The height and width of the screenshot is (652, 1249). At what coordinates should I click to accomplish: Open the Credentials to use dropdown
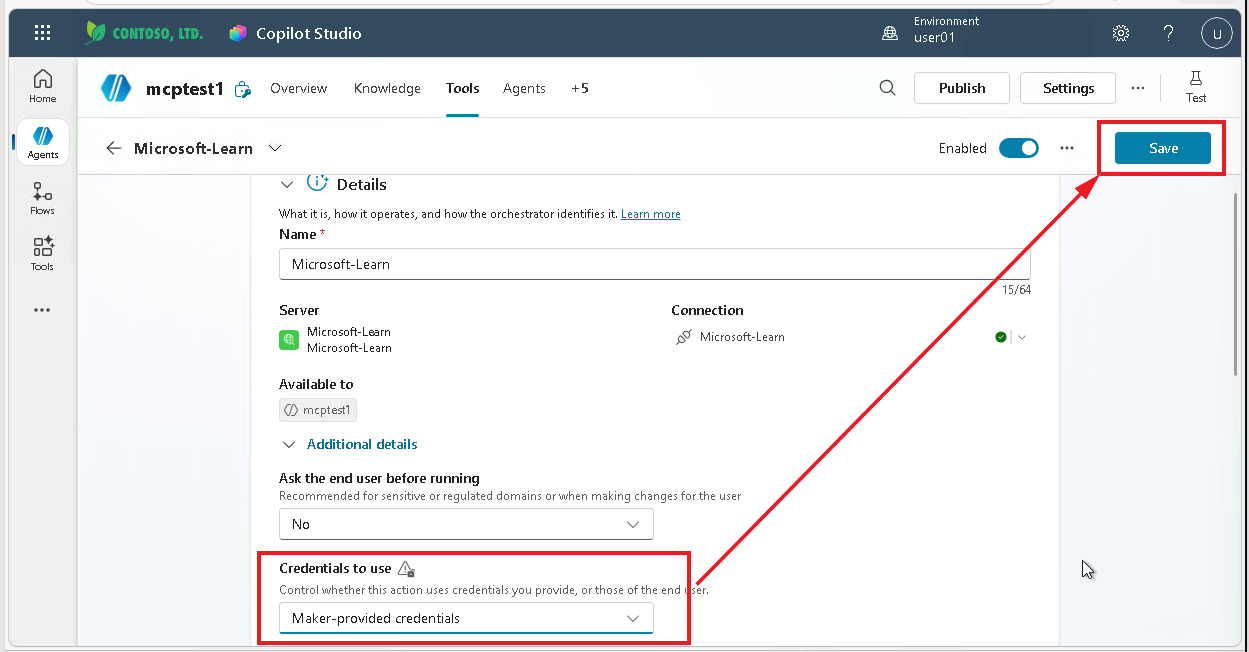point(466,618)
